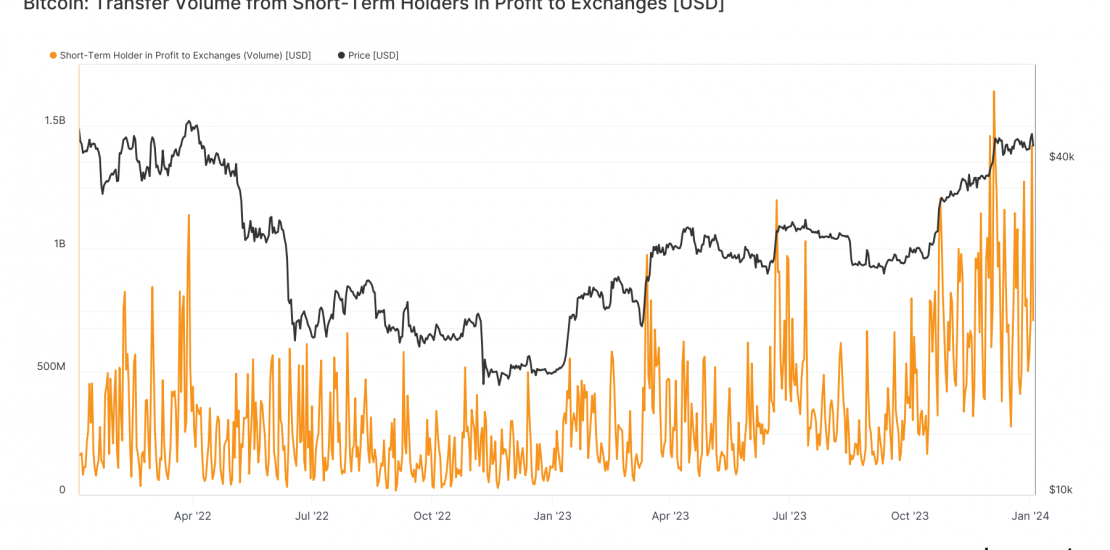This screenshot has height=550, width=1110.
Task: Click the Bitcoin Transfer Volume chart title
Action: (x=373, y=6)
